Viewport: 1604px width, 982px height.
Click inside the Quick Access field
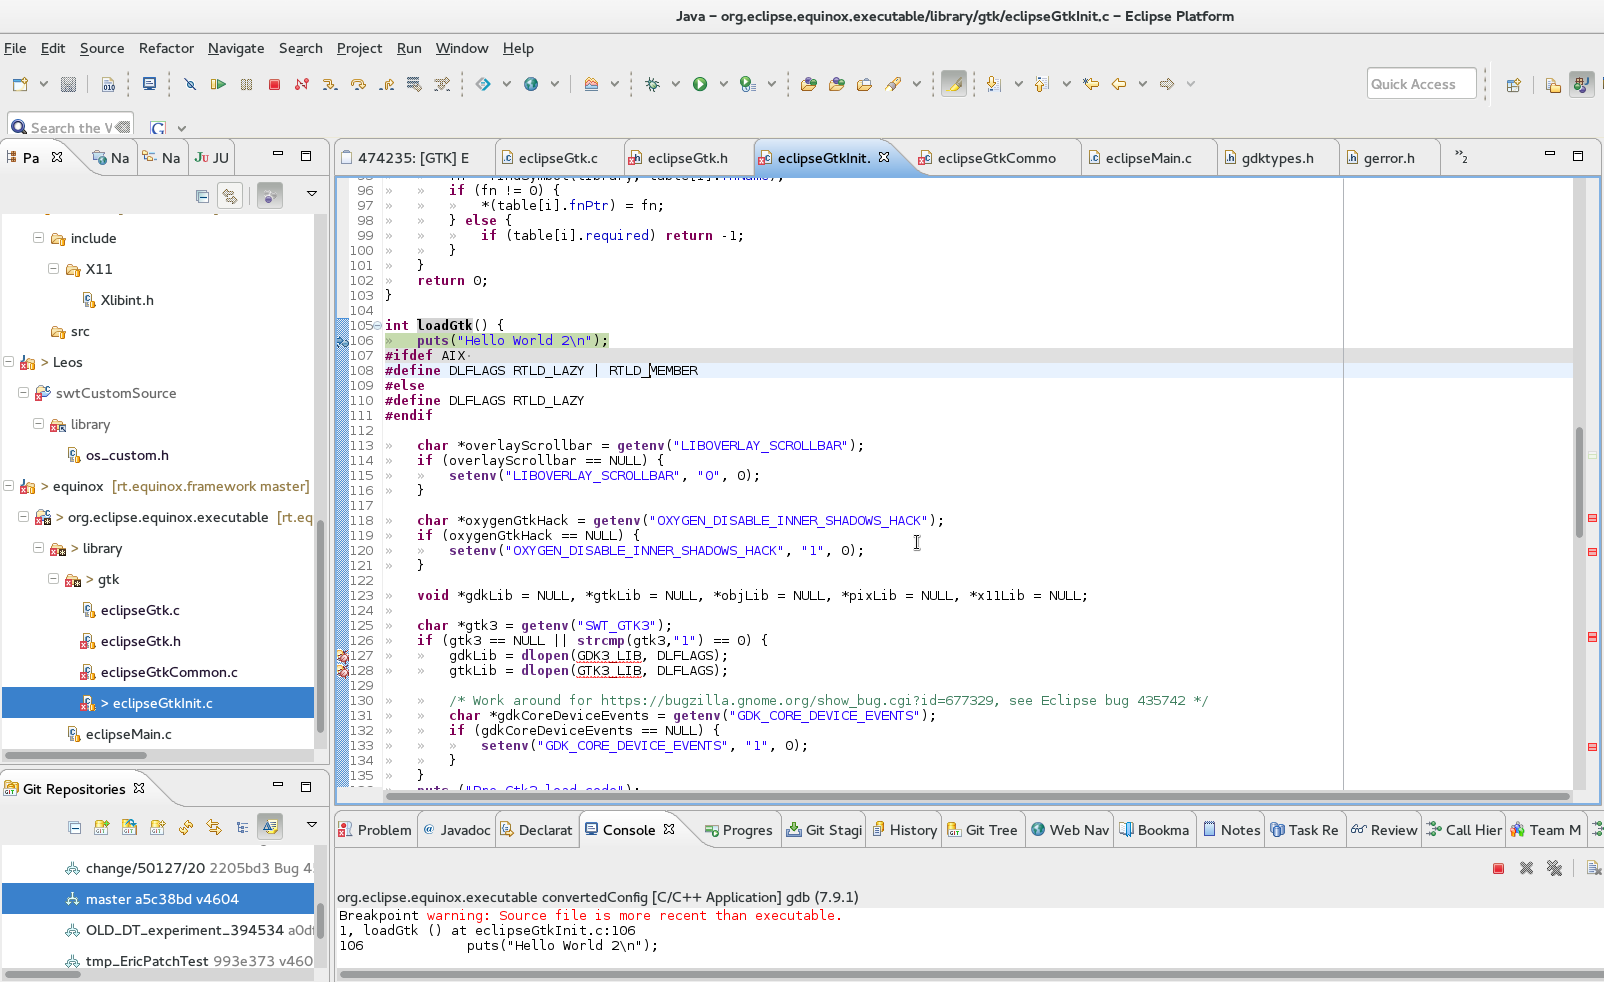click(1420, 83)
